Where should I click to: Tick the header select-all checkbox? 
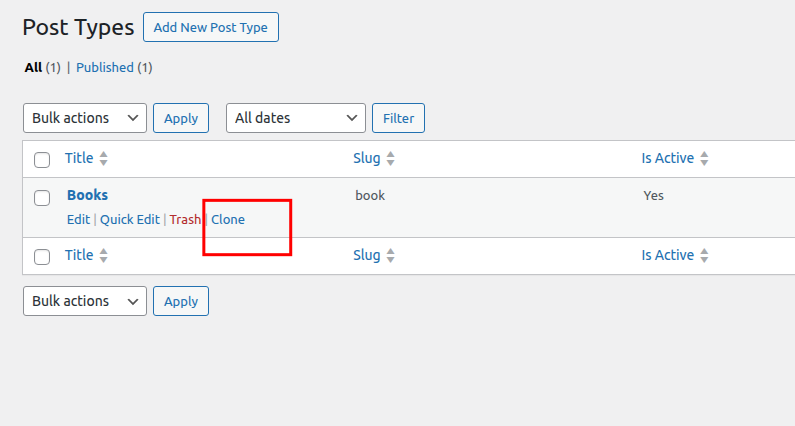pyautogui.click(x=42, y=160)
